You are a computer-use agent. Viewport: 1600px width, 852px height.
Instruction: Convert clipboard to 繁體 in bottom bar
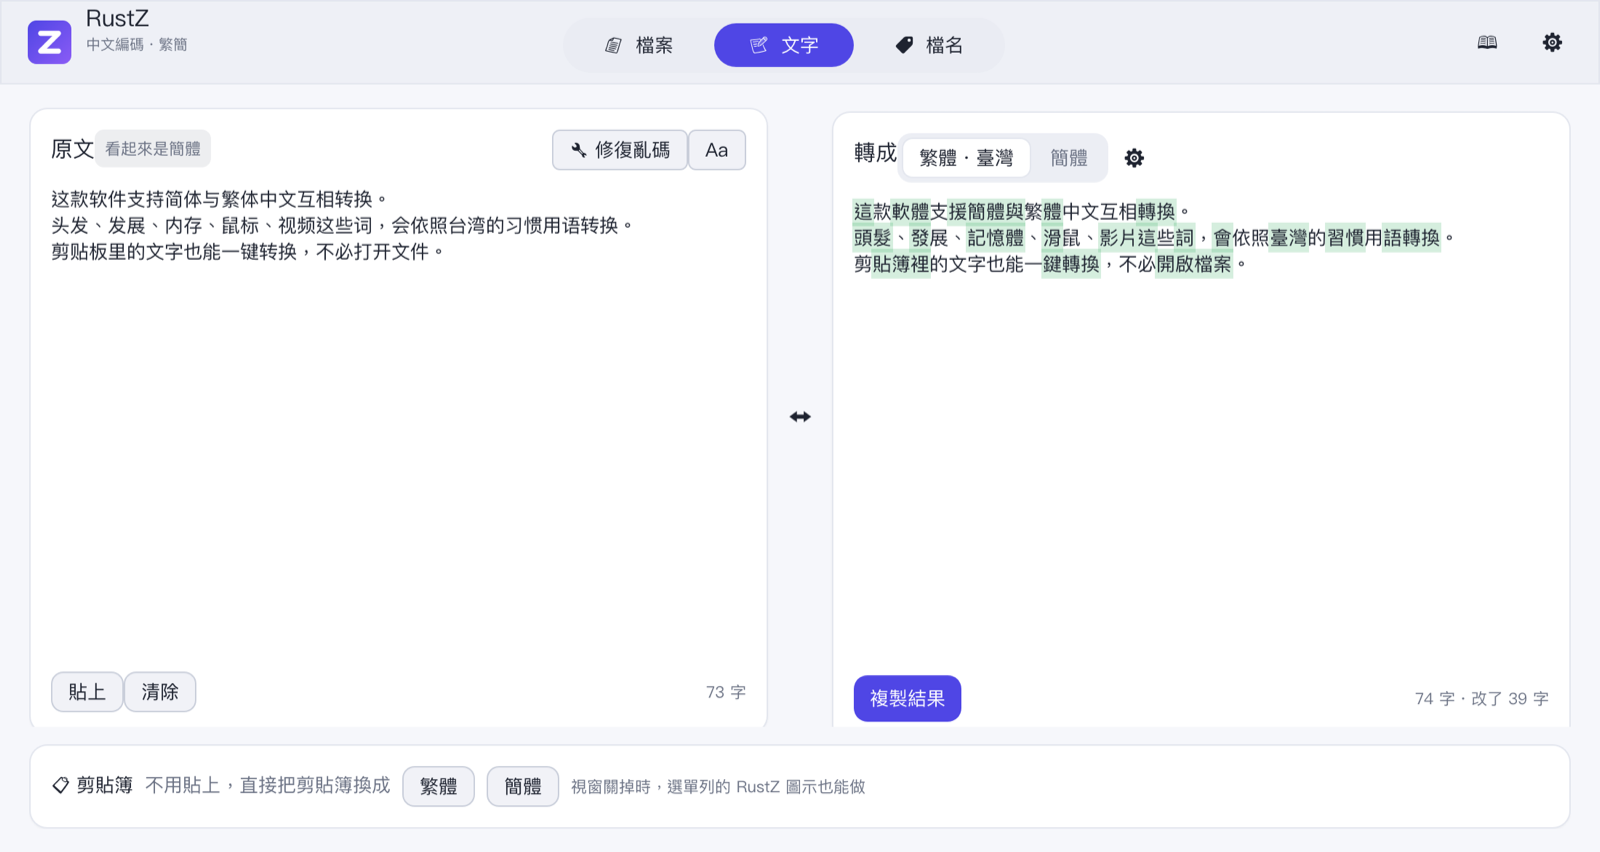438,786
